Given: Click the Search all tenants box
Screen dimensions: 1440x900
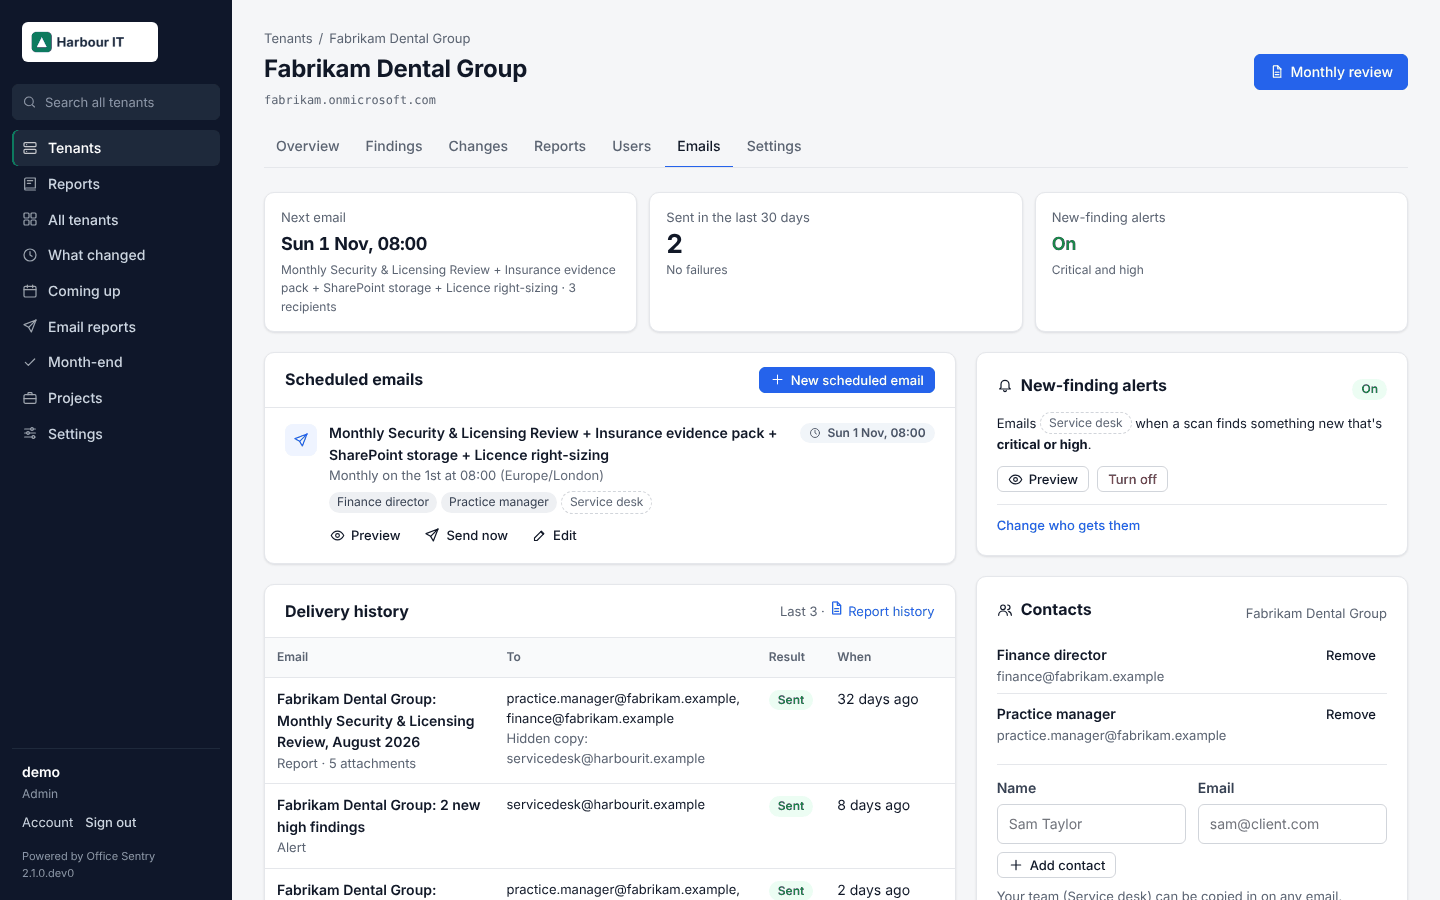Looking at the screenshot, I should click(x=116, y=102).
